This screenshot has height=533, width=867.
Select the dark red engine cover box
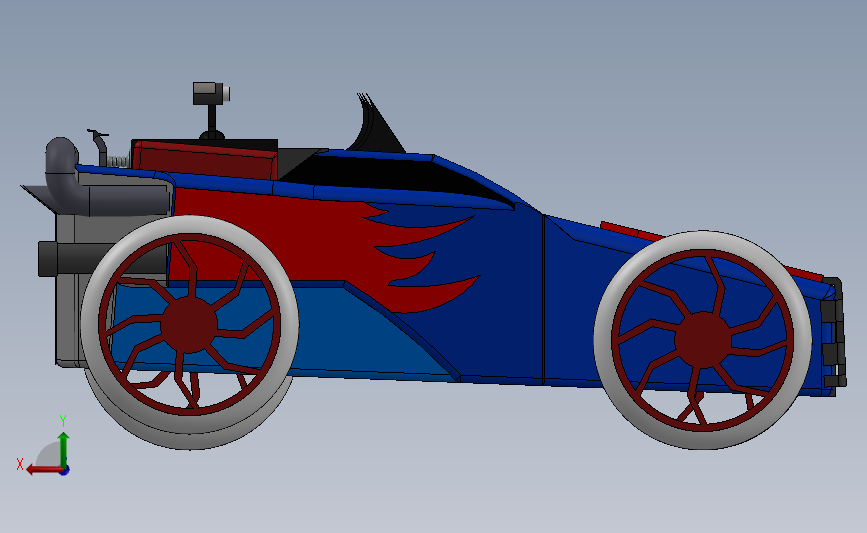206,160
